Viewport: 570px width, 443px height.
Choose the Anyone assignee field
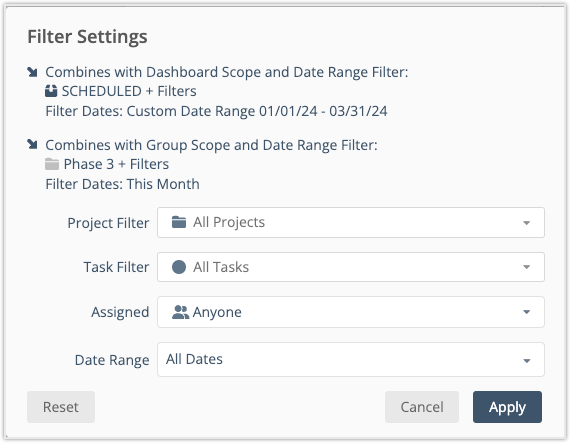pyautogui.click(x=351, y=312)
